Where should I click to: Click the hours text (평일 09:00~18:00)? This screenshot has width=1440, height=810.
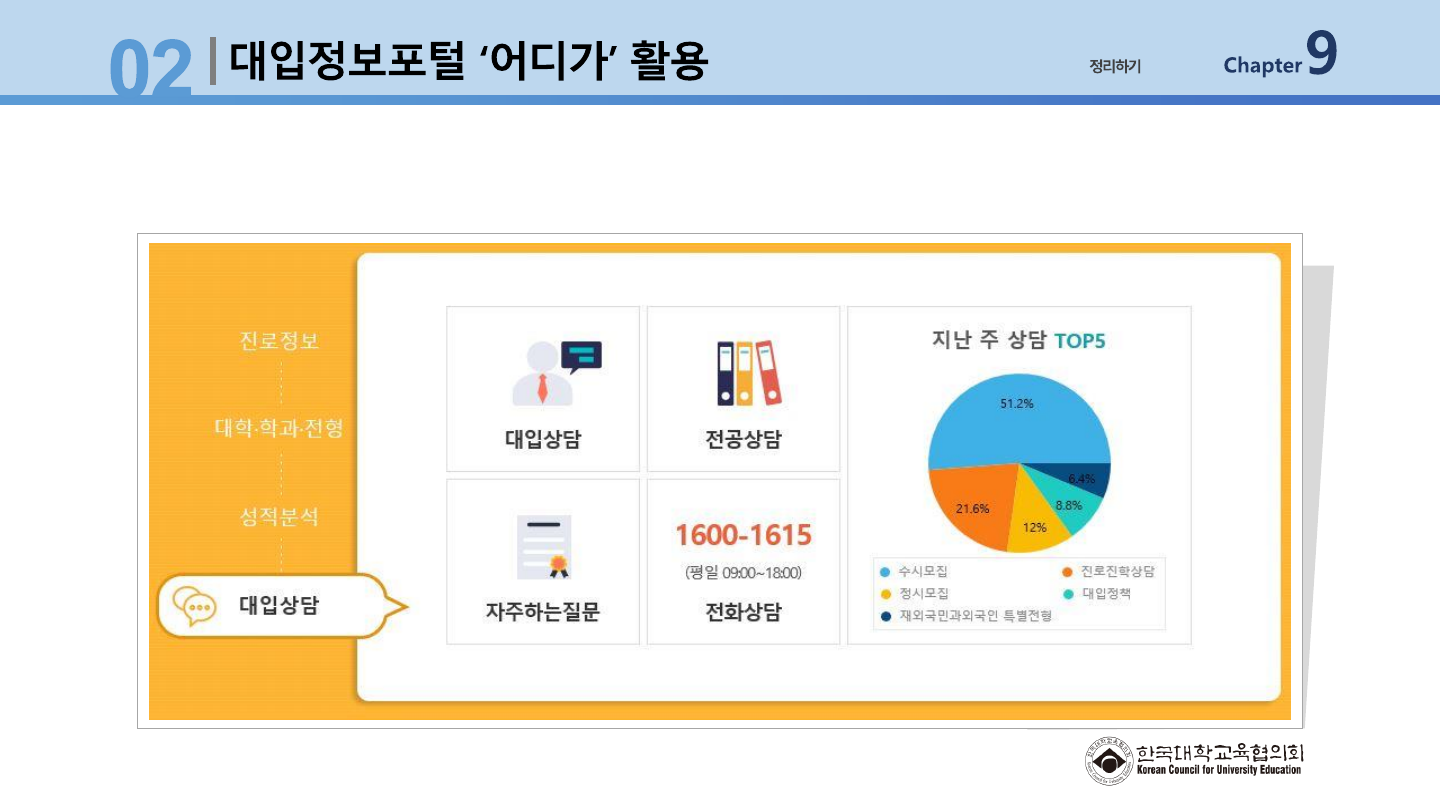click(743, 573)
